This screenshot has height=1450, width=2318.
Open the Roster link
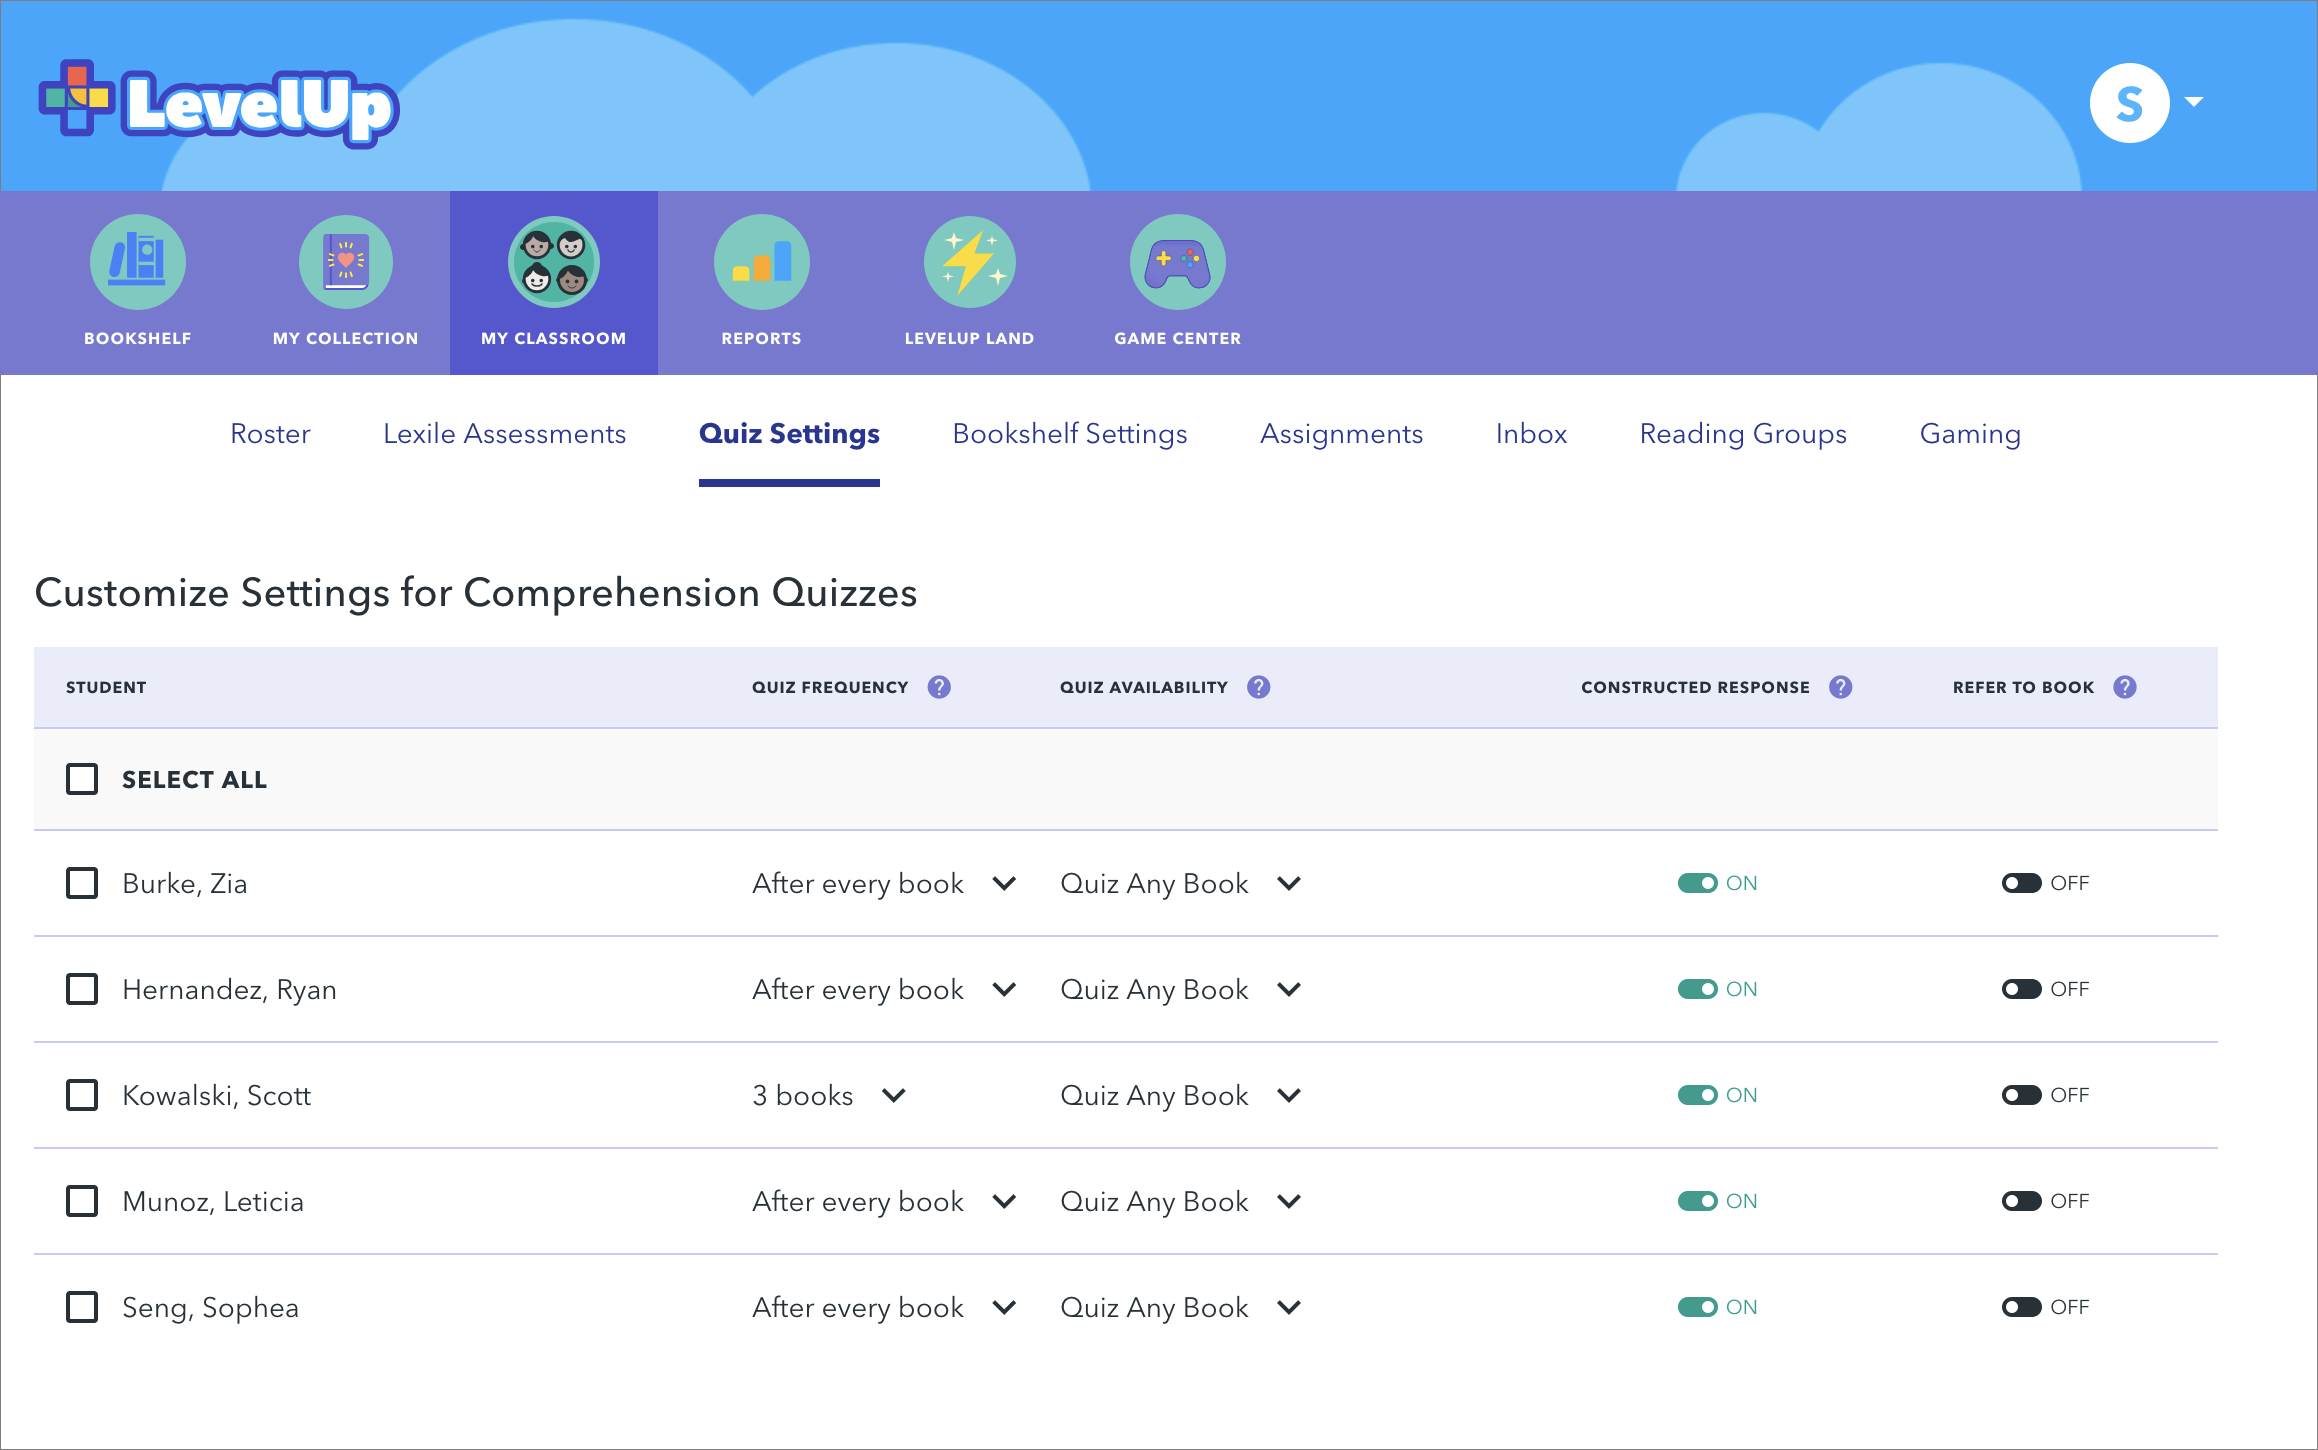pyautogui.click(x=270, y=433)
